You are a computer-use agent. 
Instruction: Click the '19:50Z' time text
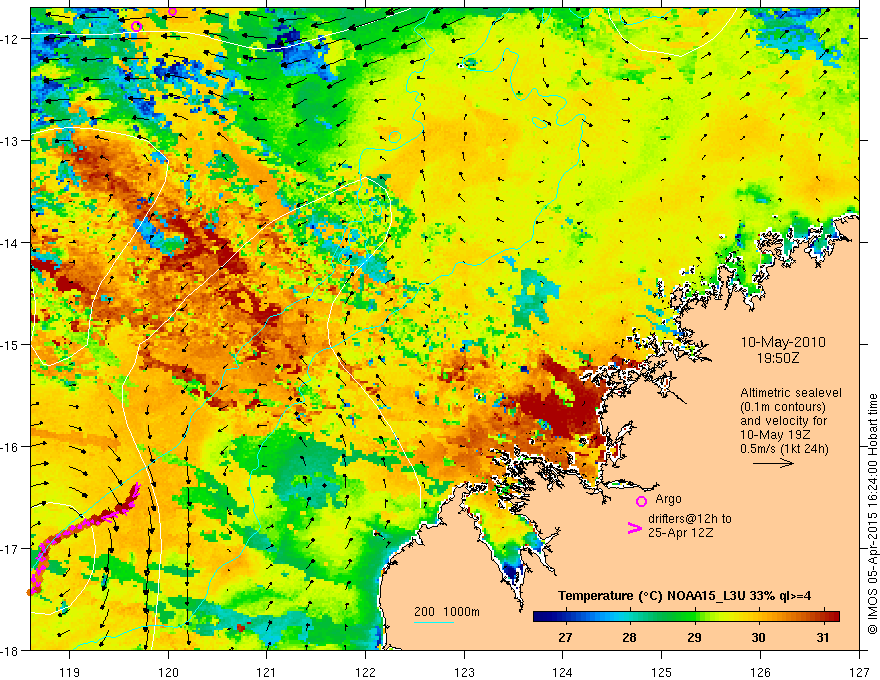pos(777,358)
